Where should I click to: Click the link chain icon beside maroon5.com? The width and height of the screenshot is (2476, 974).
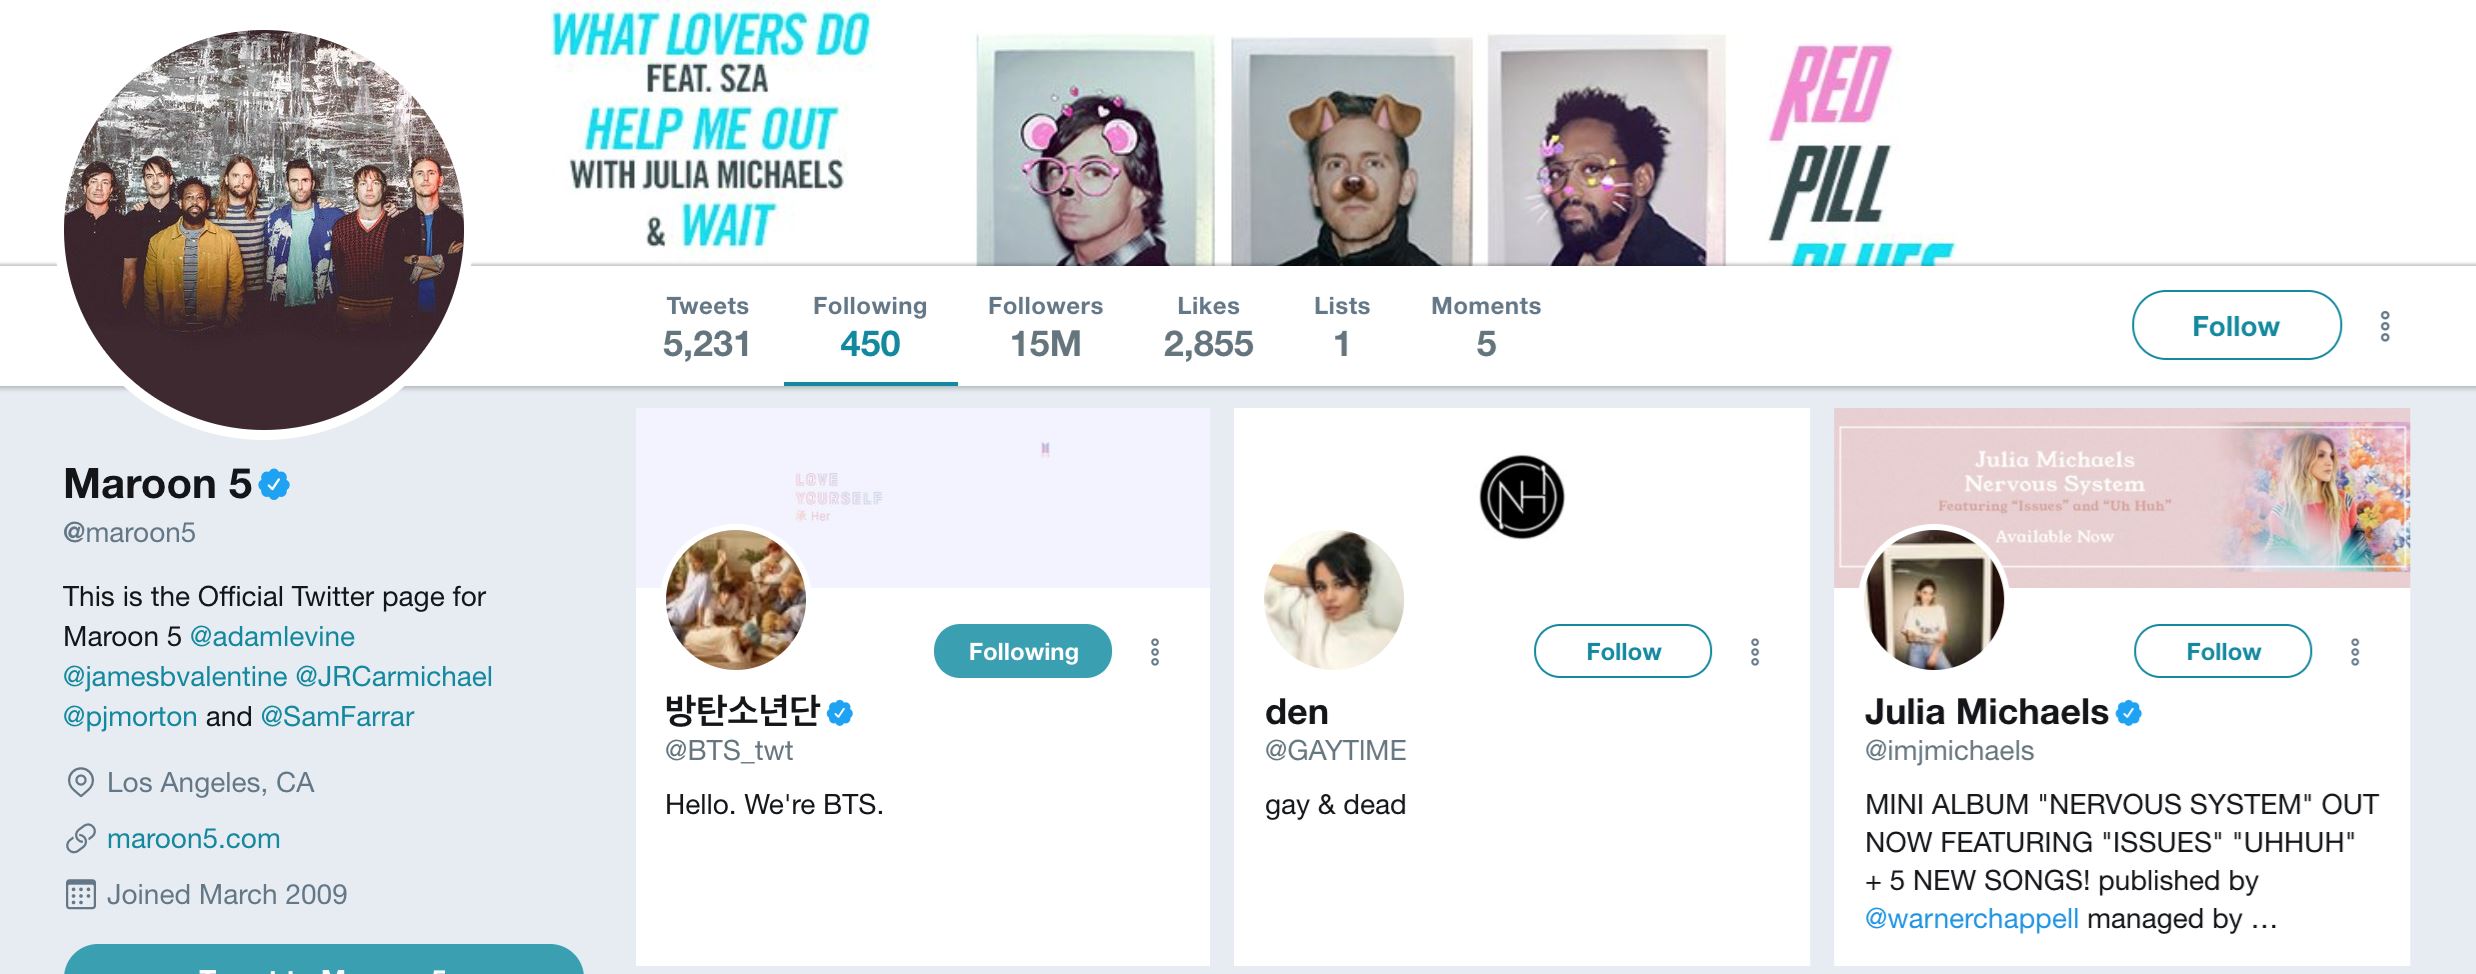tap(78, 838)
